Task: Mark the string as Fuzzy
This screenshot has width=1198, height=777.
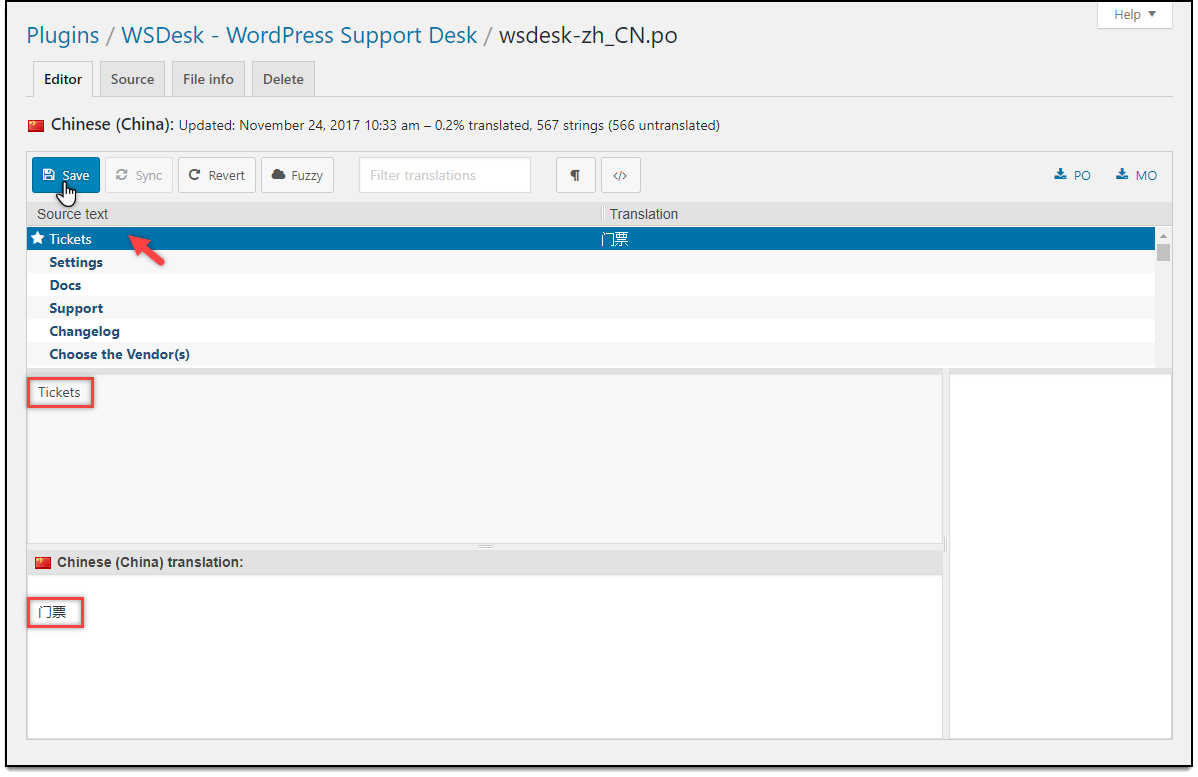Action: pyautogui.click(x=297, y=175)
